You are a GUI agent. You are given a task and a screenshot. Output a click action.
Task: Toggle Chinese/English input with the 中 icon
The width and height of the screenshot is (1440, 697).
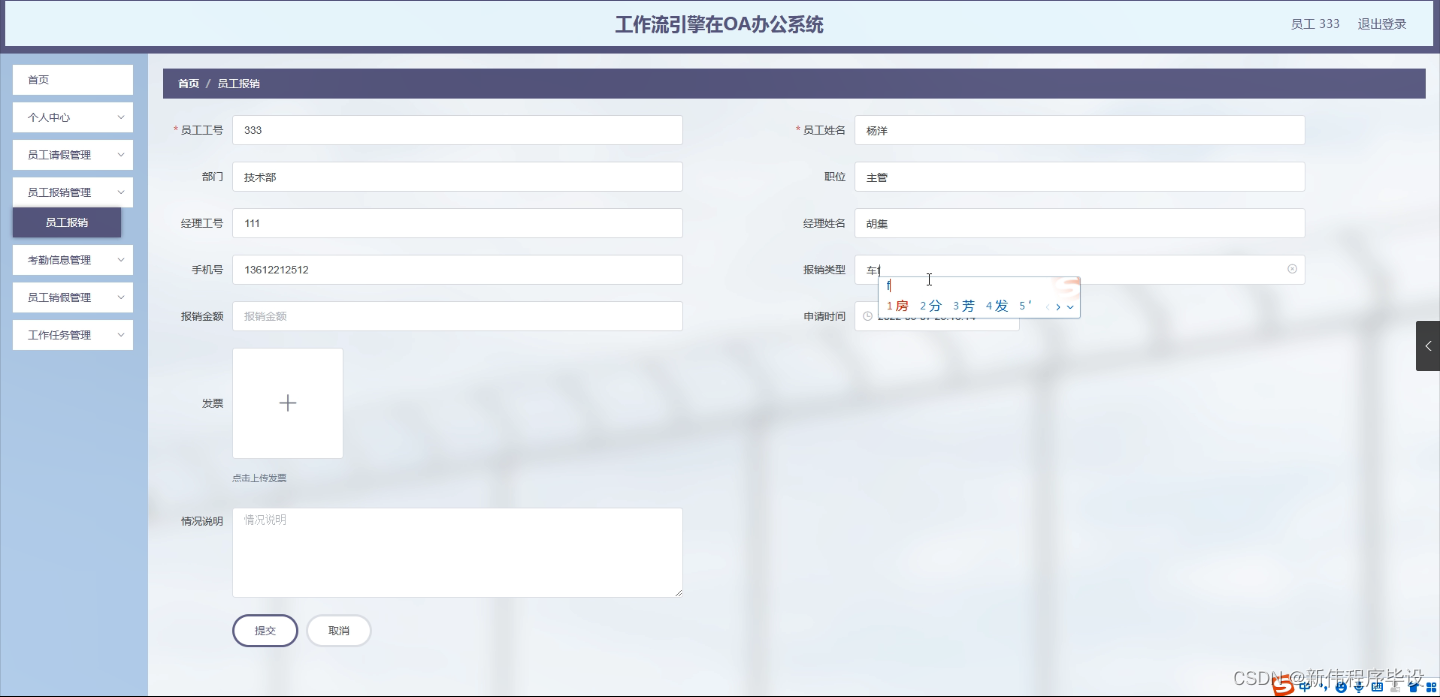click(x=1306, y=686)
